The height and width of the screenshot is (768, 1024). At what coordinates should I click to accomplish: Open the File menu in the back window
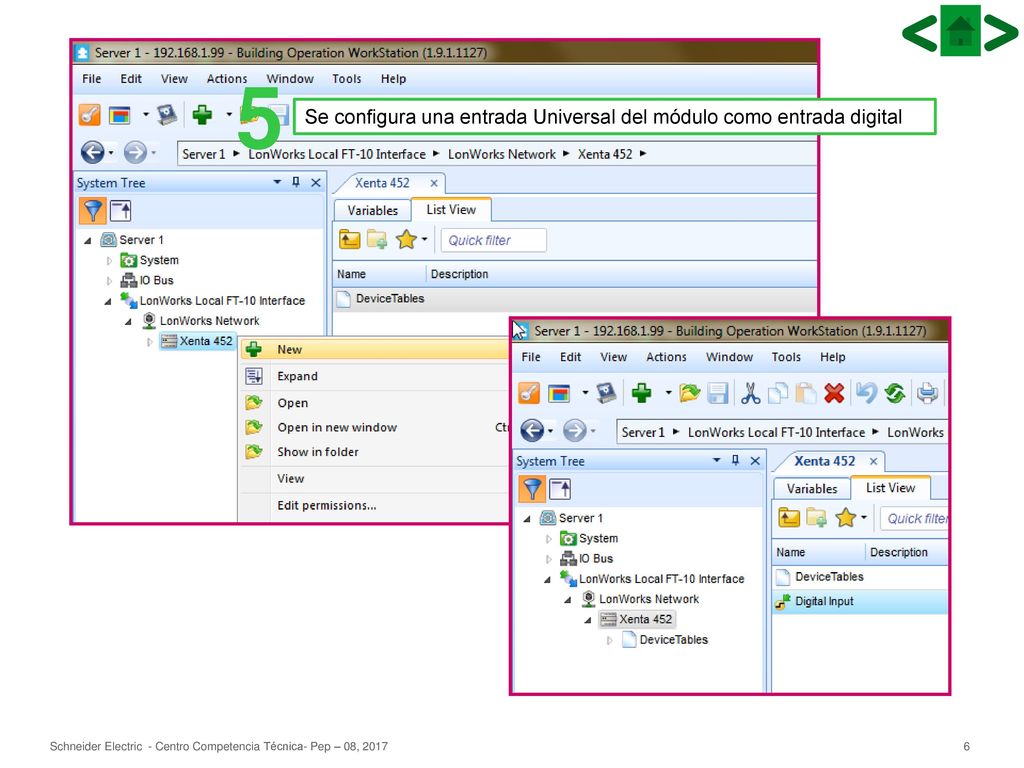coord(91,78)
